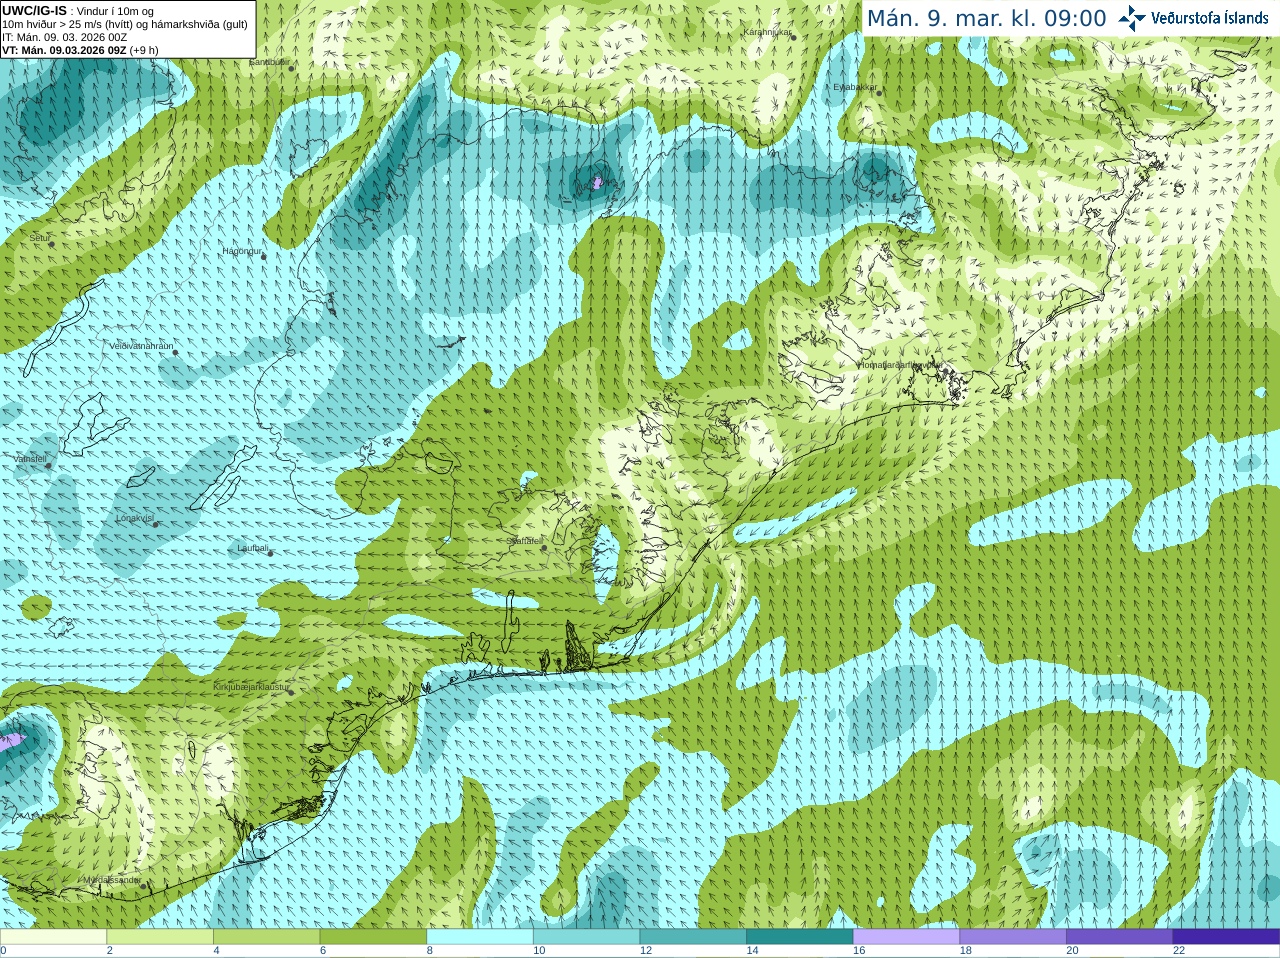Viewport: 1280px width, 958px height.
Task: Click the Vatnsfell station label
Action: click(x=30, y=459)
